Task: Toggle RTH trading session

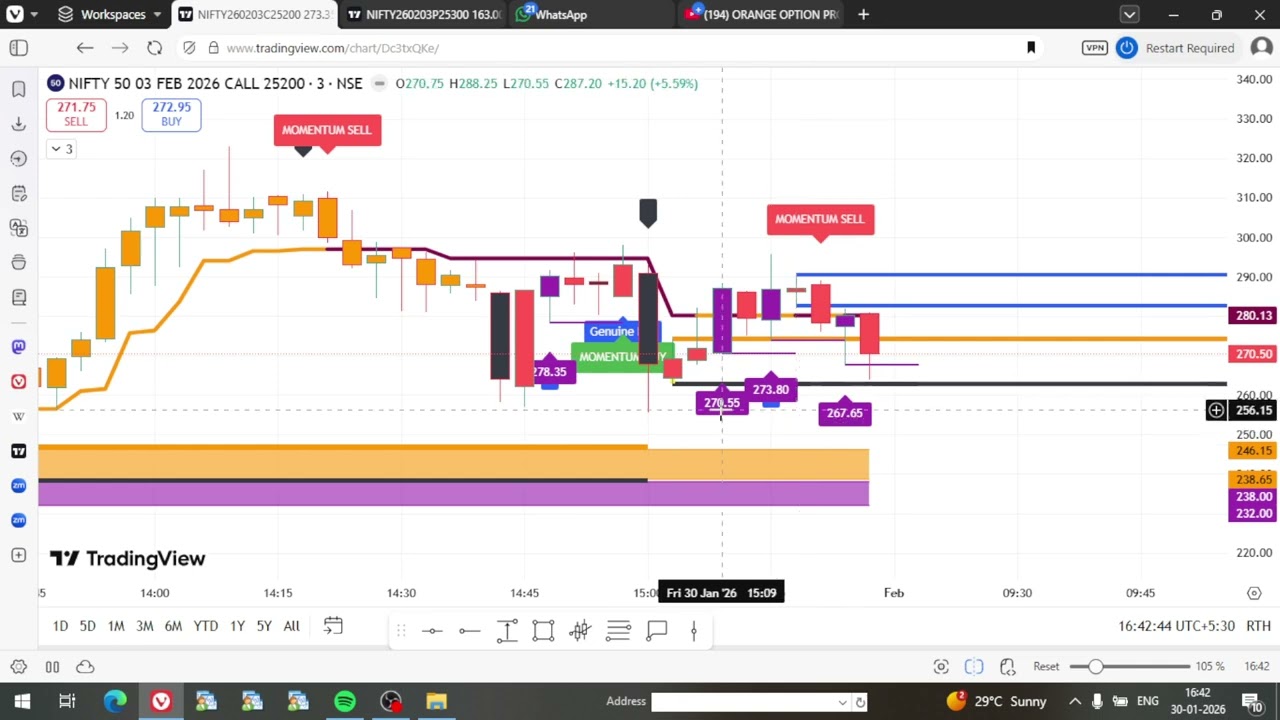Action: pos(1258,626)
